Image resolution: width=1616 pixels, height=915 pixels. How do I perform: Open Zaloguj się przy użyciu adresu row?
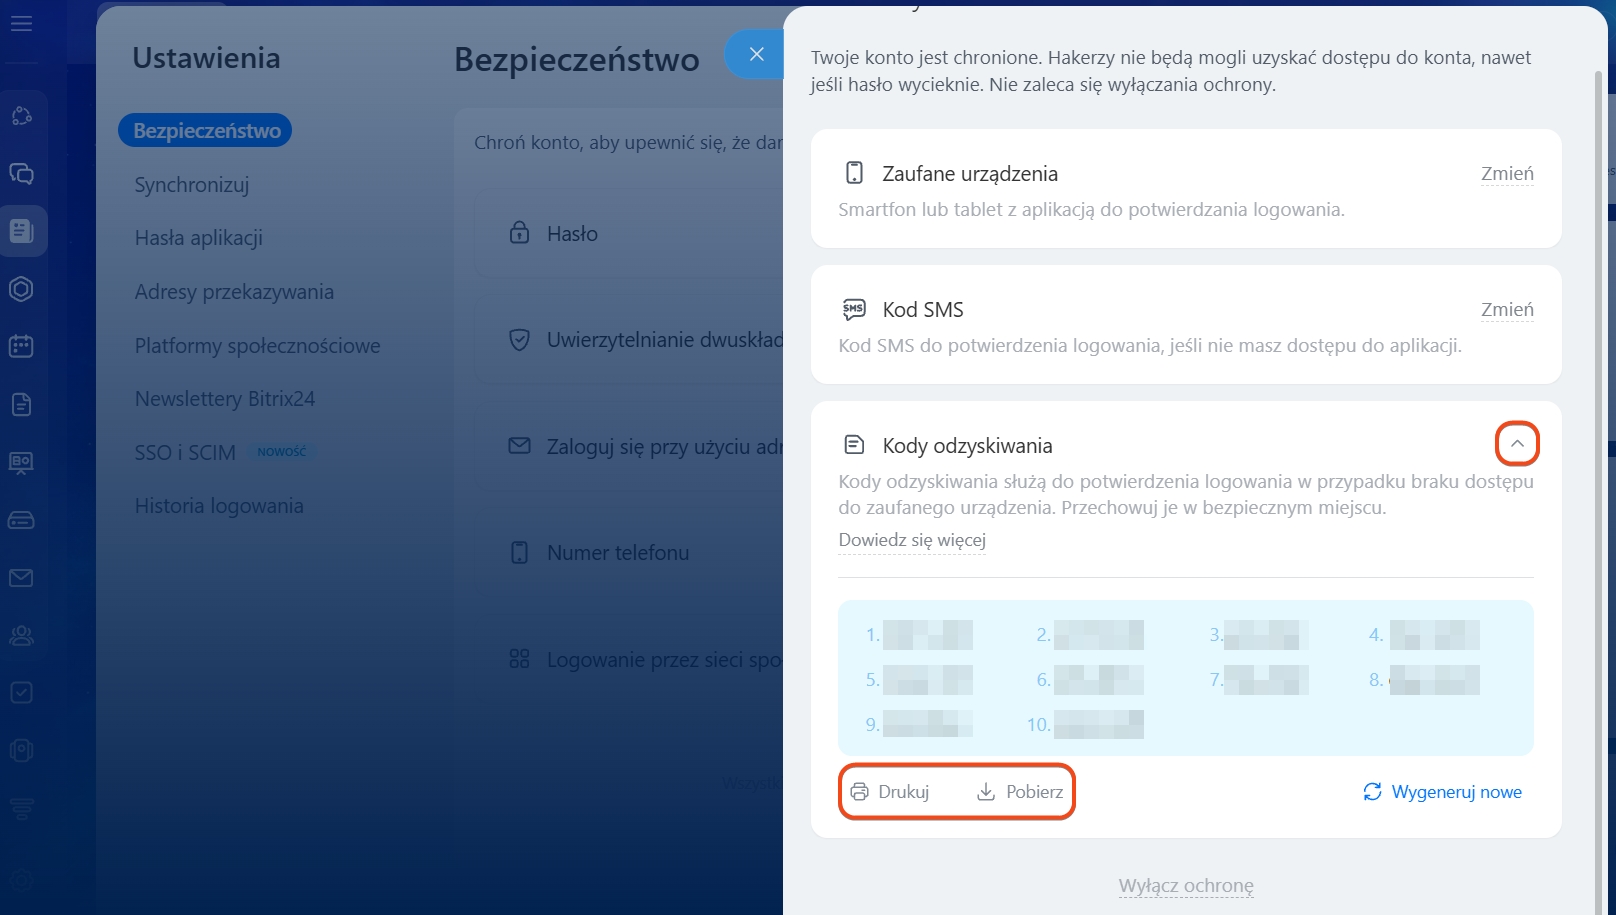tap(629, 447)
